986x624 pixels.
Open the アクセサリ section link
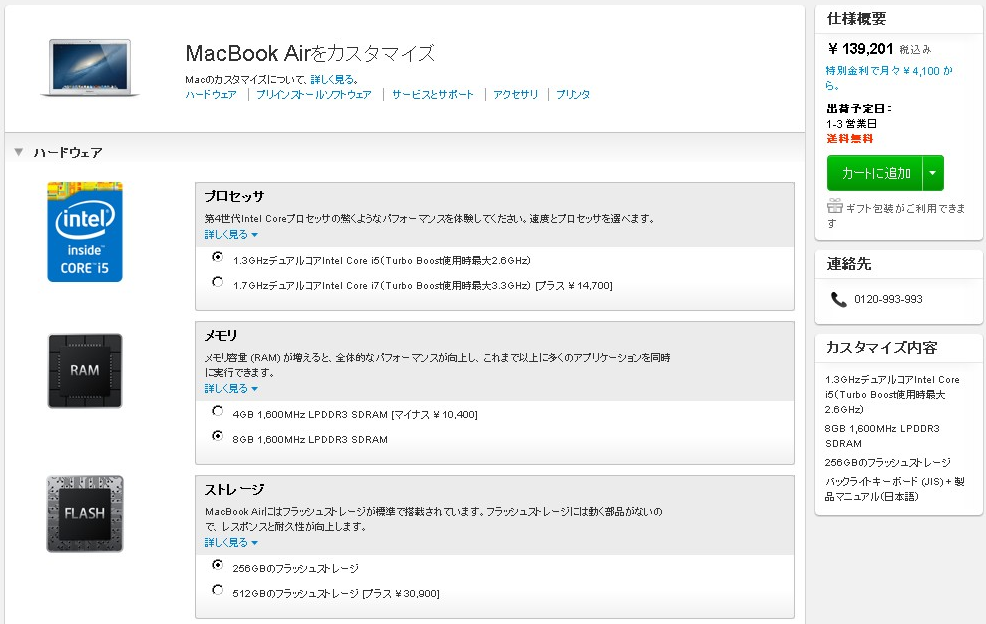[x=516, y=95]
